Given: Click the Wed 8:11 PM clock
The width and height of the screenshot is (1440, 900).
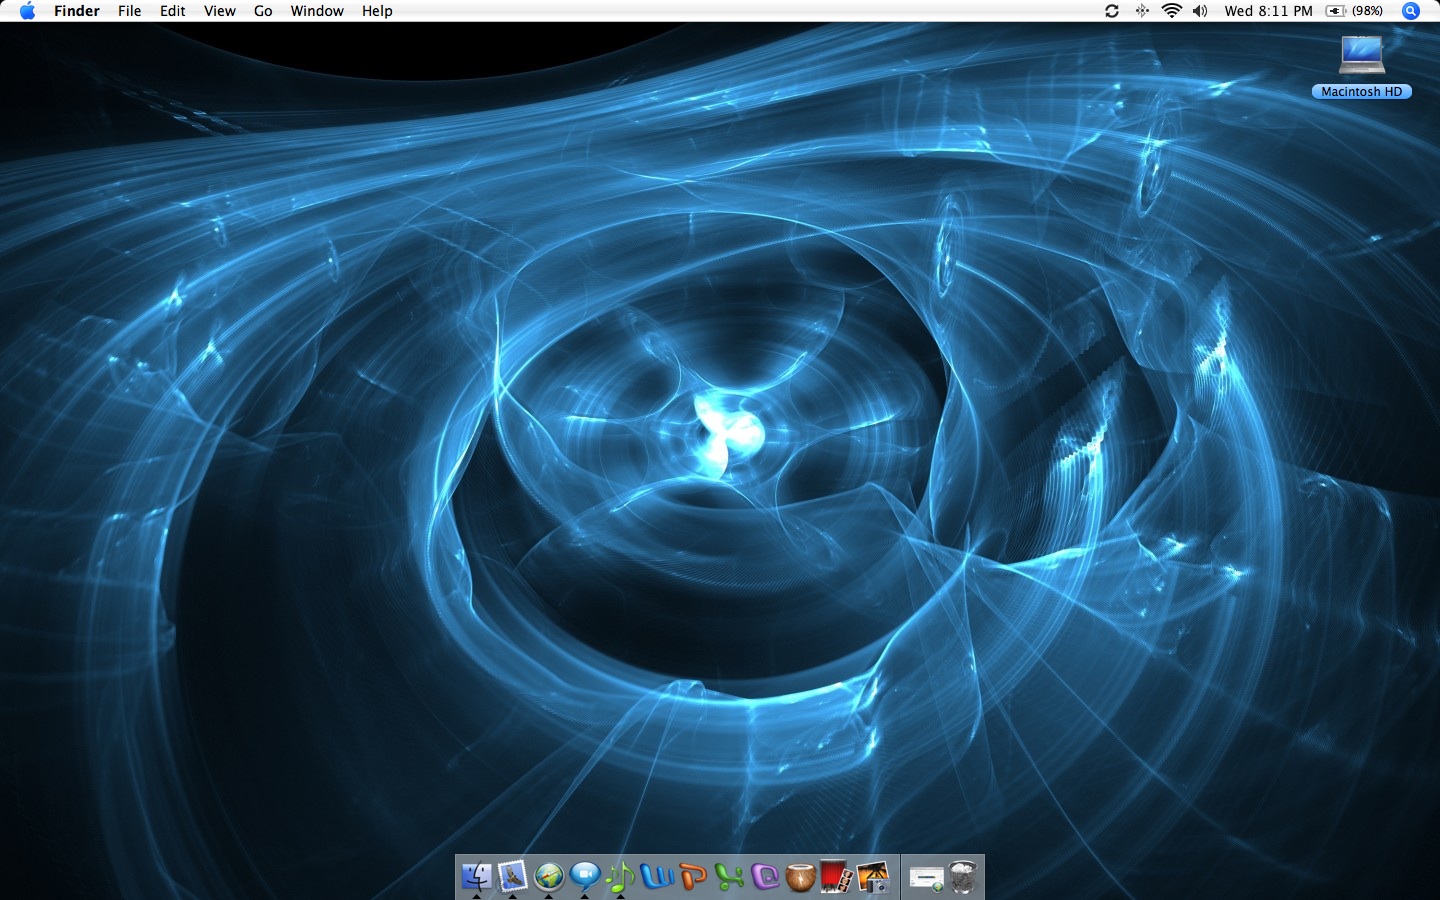Looking at the screenshot, I should [x=1268, y=11].
